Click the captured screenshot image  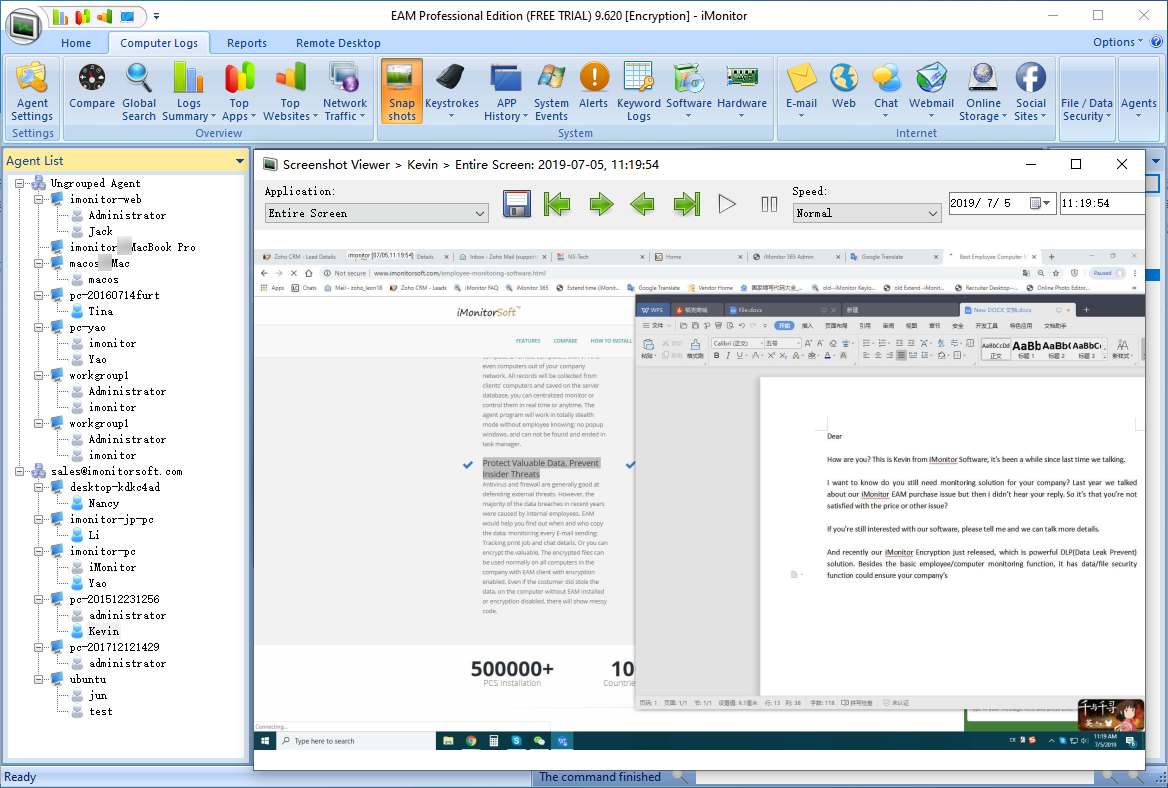coord(699,499)
